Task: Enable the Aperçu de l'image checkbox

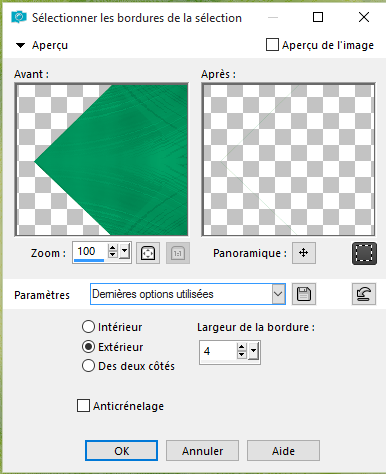Action: pos(272,45)
